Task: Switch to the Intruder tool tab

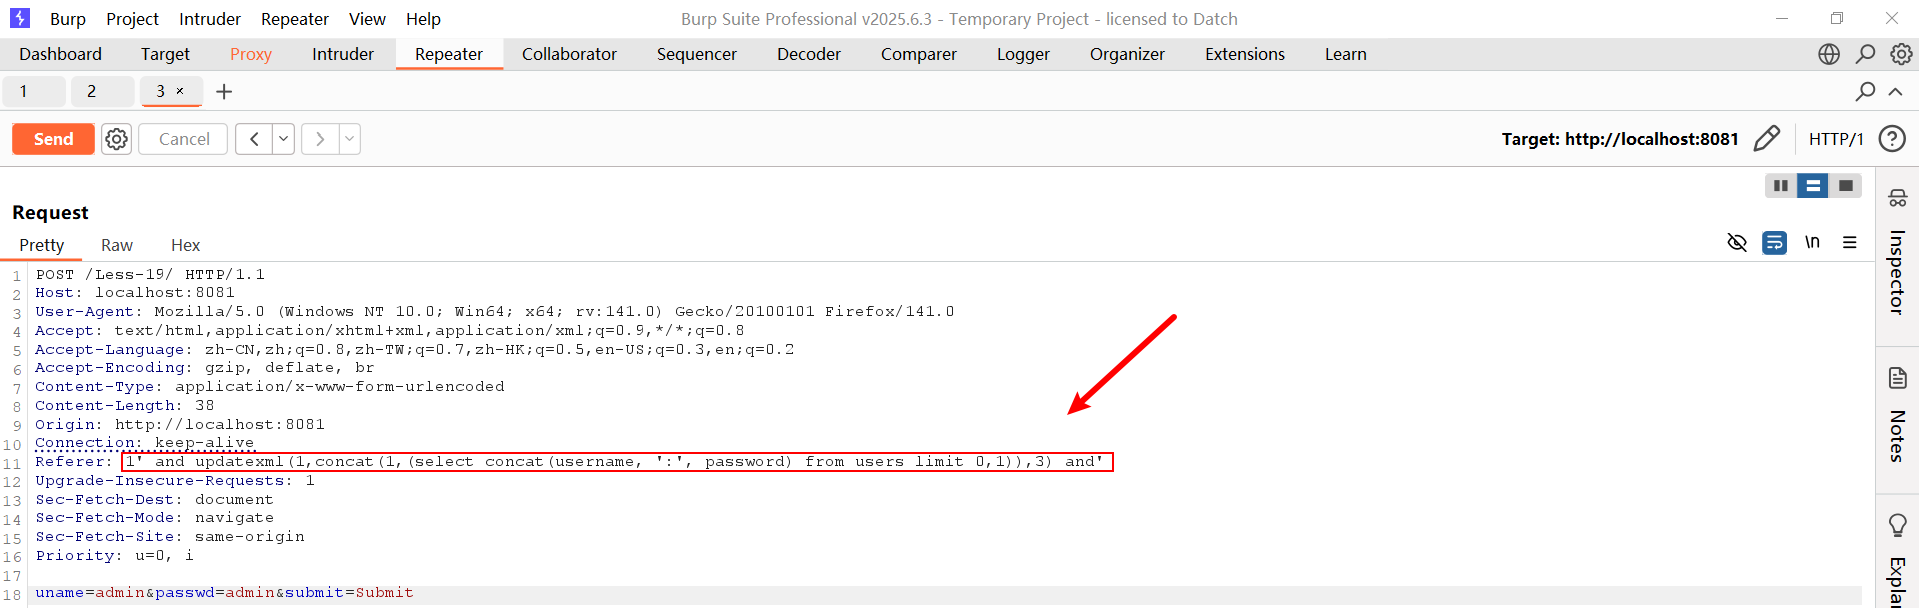Action: (343, 54)
